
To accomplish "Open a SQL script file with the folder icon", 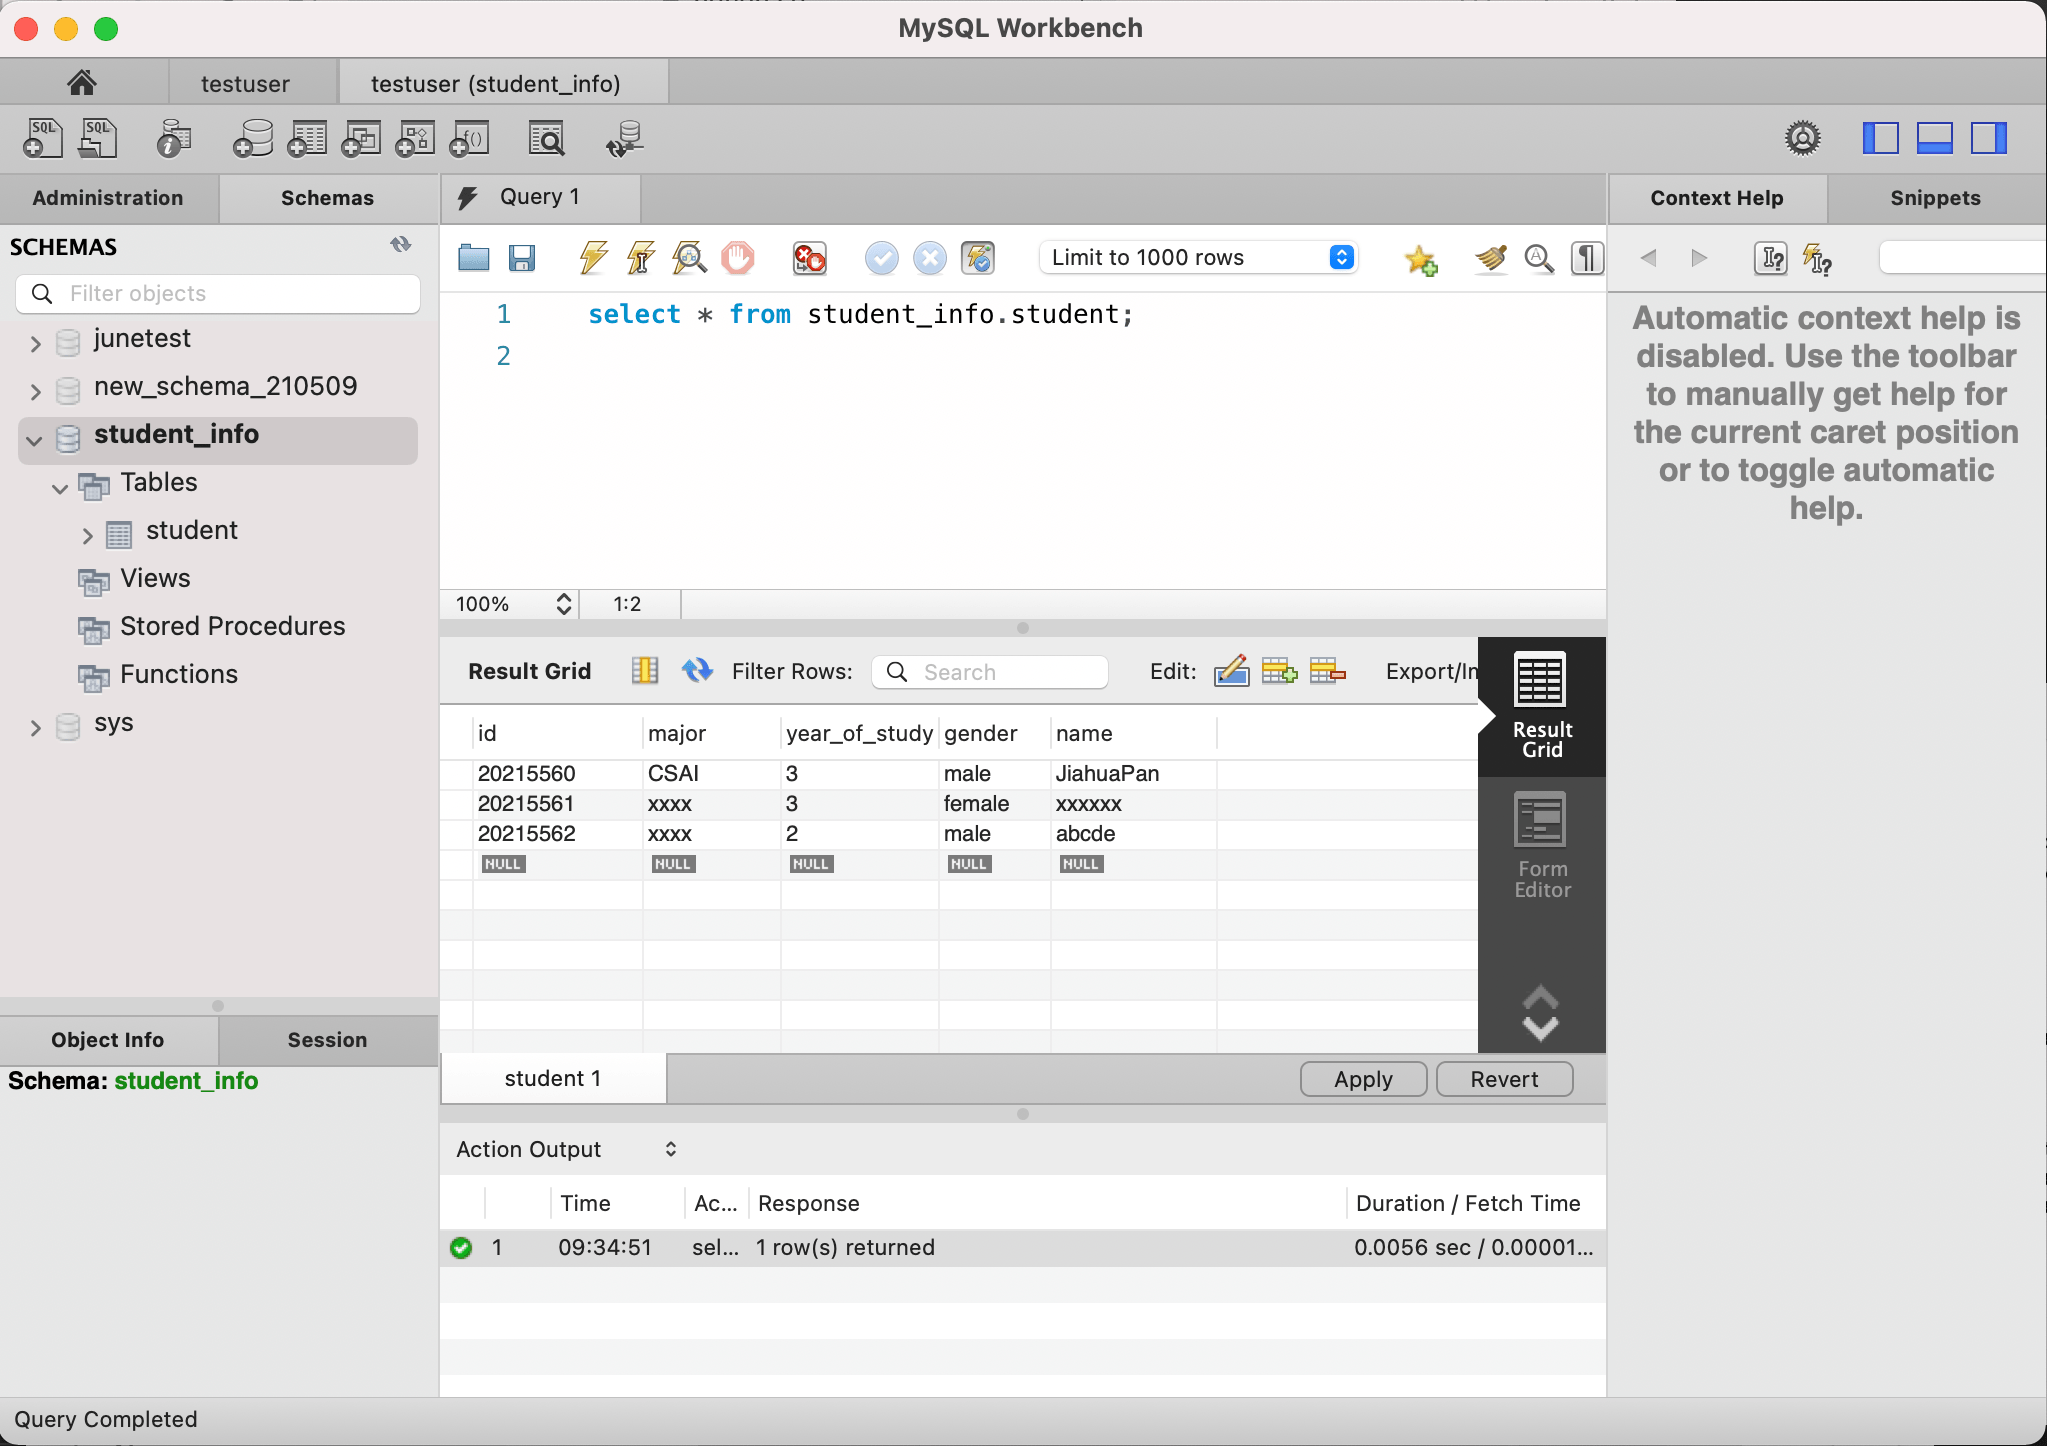I will coord(473,258).
